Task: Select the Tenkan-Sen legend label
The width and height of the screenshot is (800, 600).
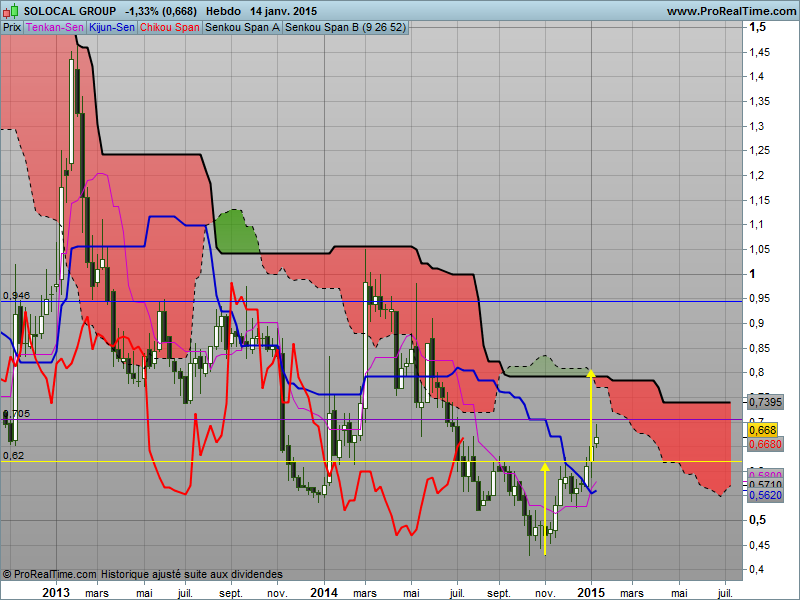Action: click(x=55, y=28)
